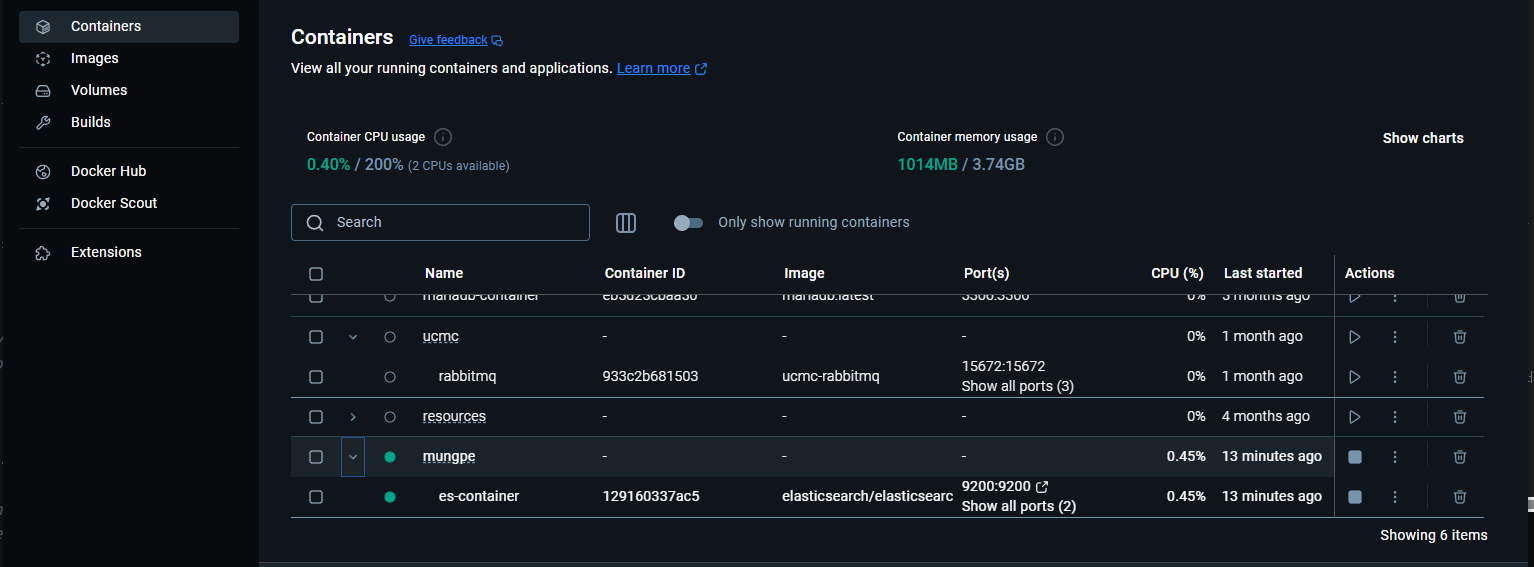Delete the ucmc group
The width and height of the screenshot is (1534, 567).
point(1460,337)
